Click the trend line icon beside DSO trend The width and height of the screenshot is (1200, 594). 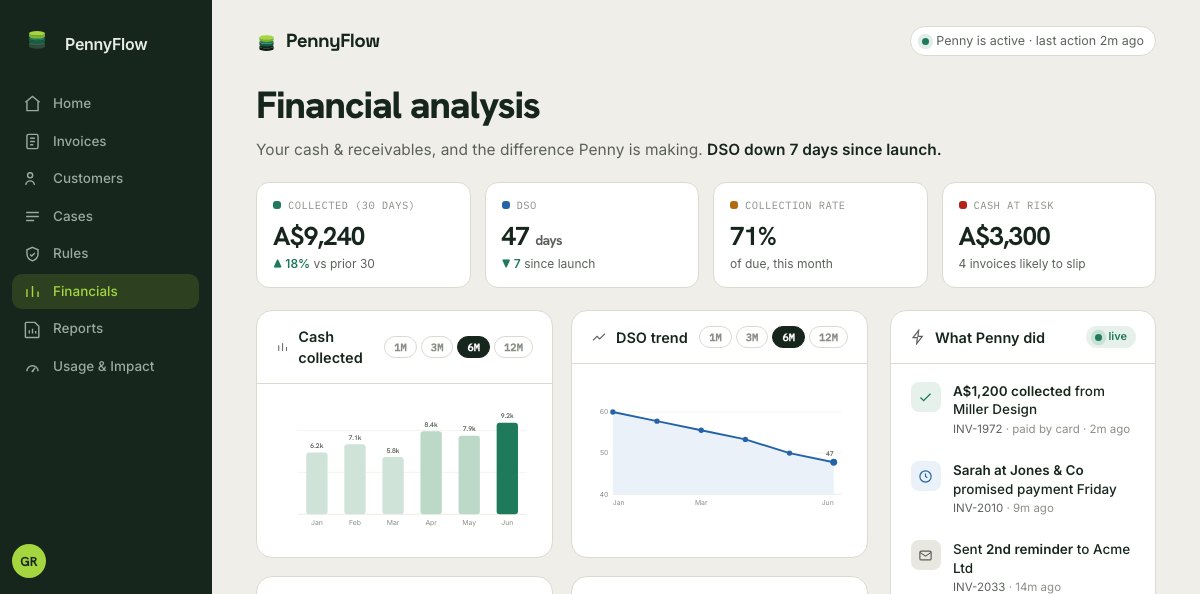click(599, 337)
